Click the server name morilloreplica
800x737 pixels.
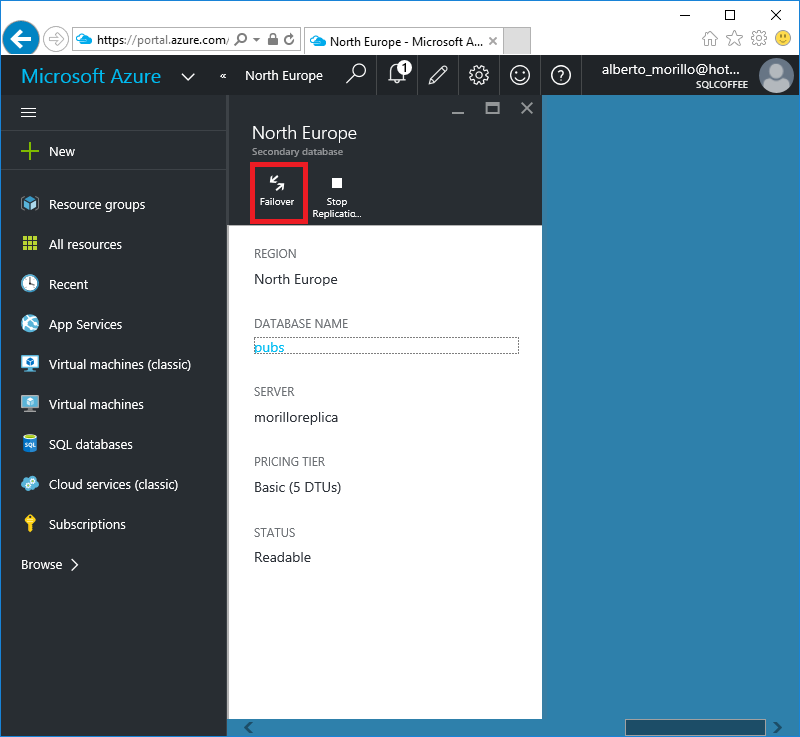tap(296, 417)
